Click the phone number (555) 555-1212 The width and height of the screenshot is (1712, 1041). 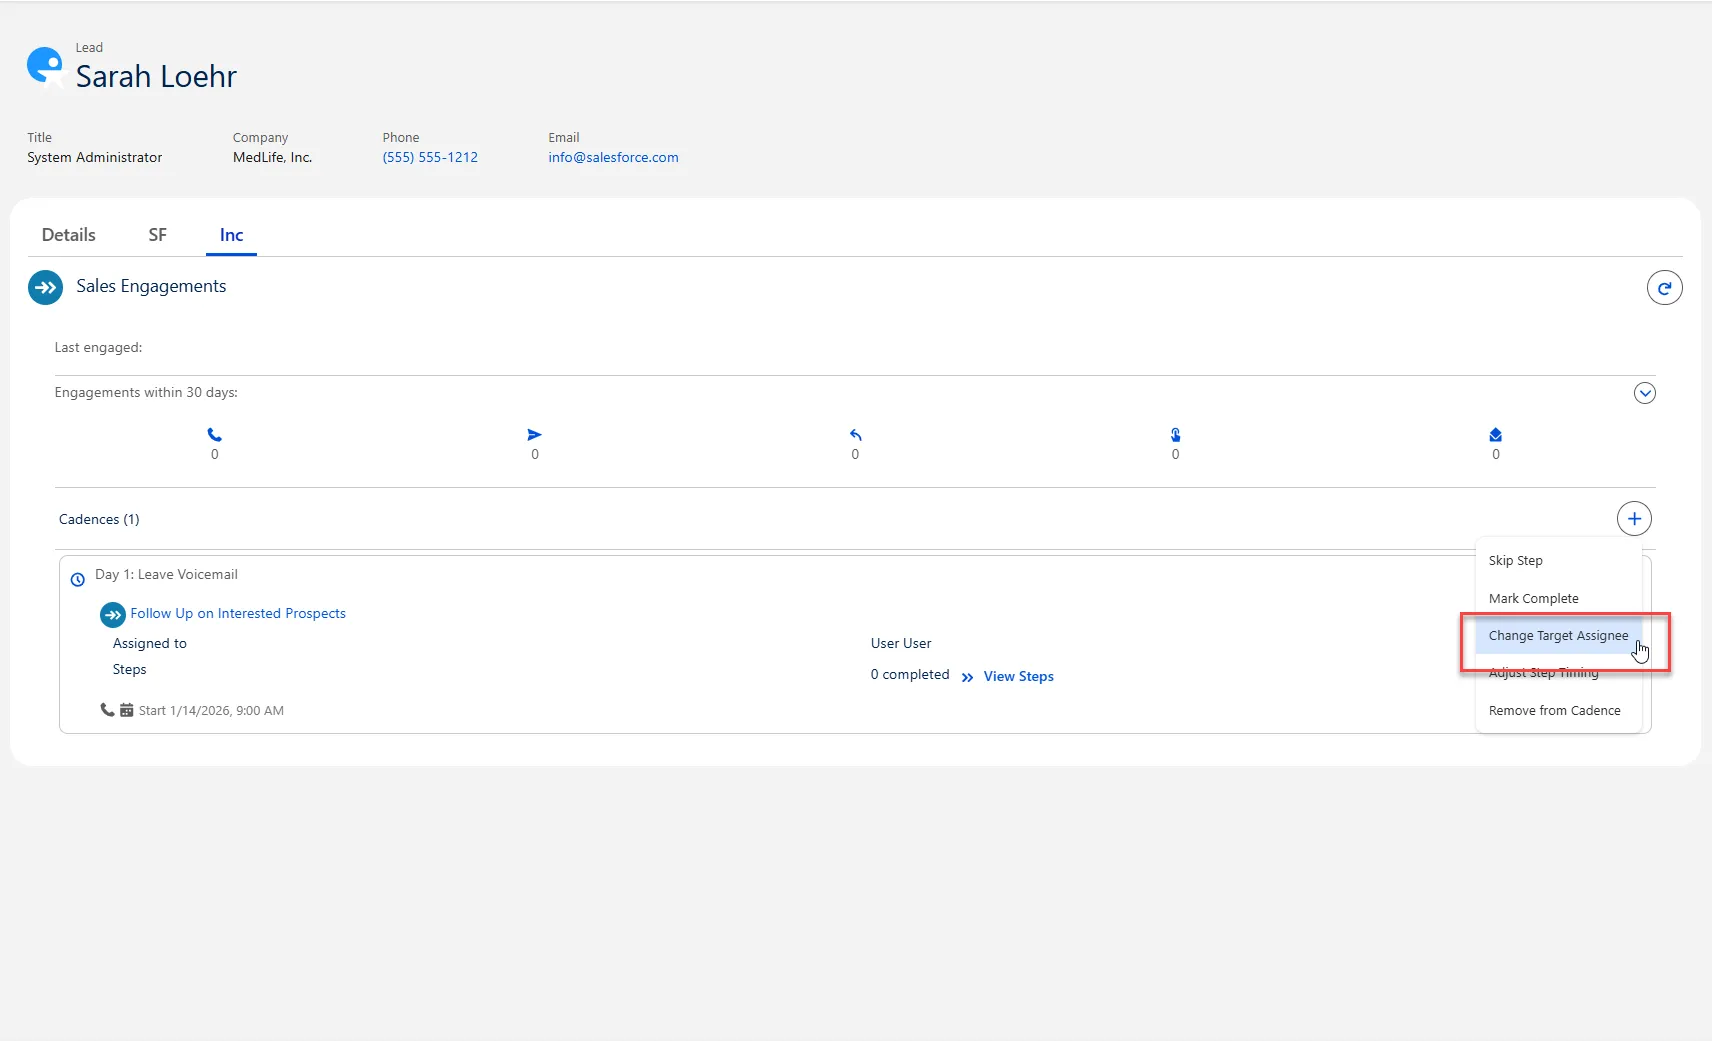(x=430, y=158)
